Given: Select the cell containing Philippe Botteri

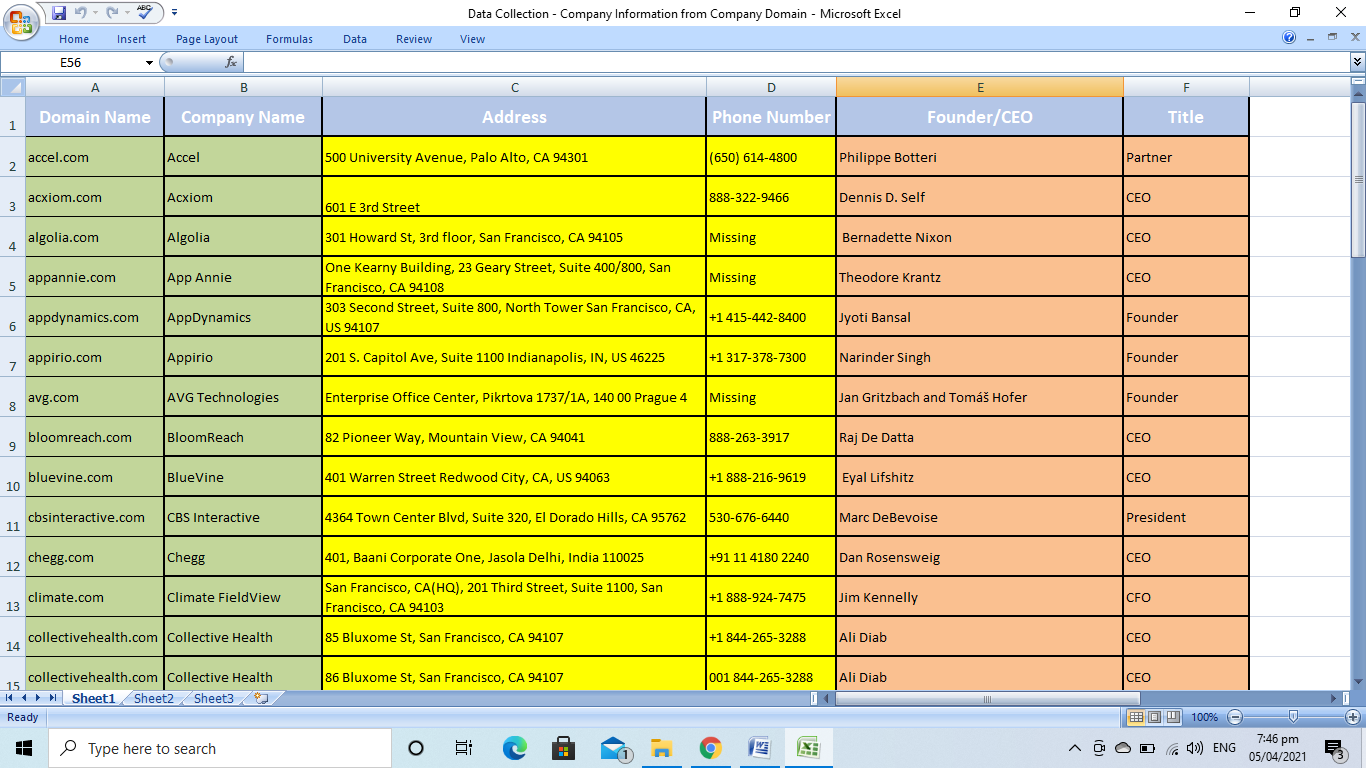Looking at the screenshot, I should pyautogui.click(x=979, y=157).
